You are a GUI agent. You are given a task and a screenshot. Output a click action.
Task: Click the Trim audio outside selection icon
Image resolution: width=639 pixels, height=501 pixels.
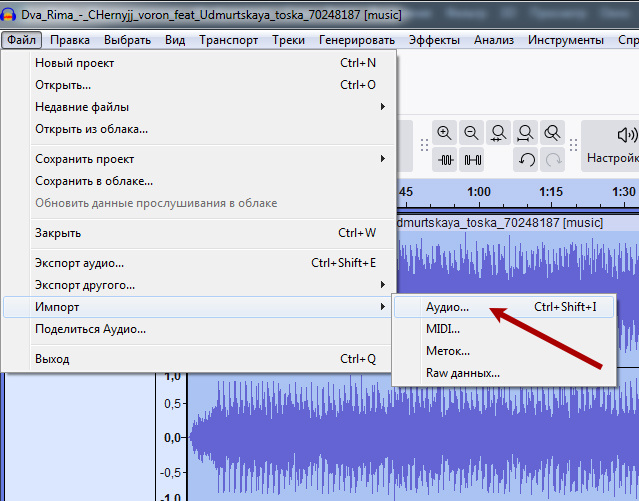coord(444,159)
